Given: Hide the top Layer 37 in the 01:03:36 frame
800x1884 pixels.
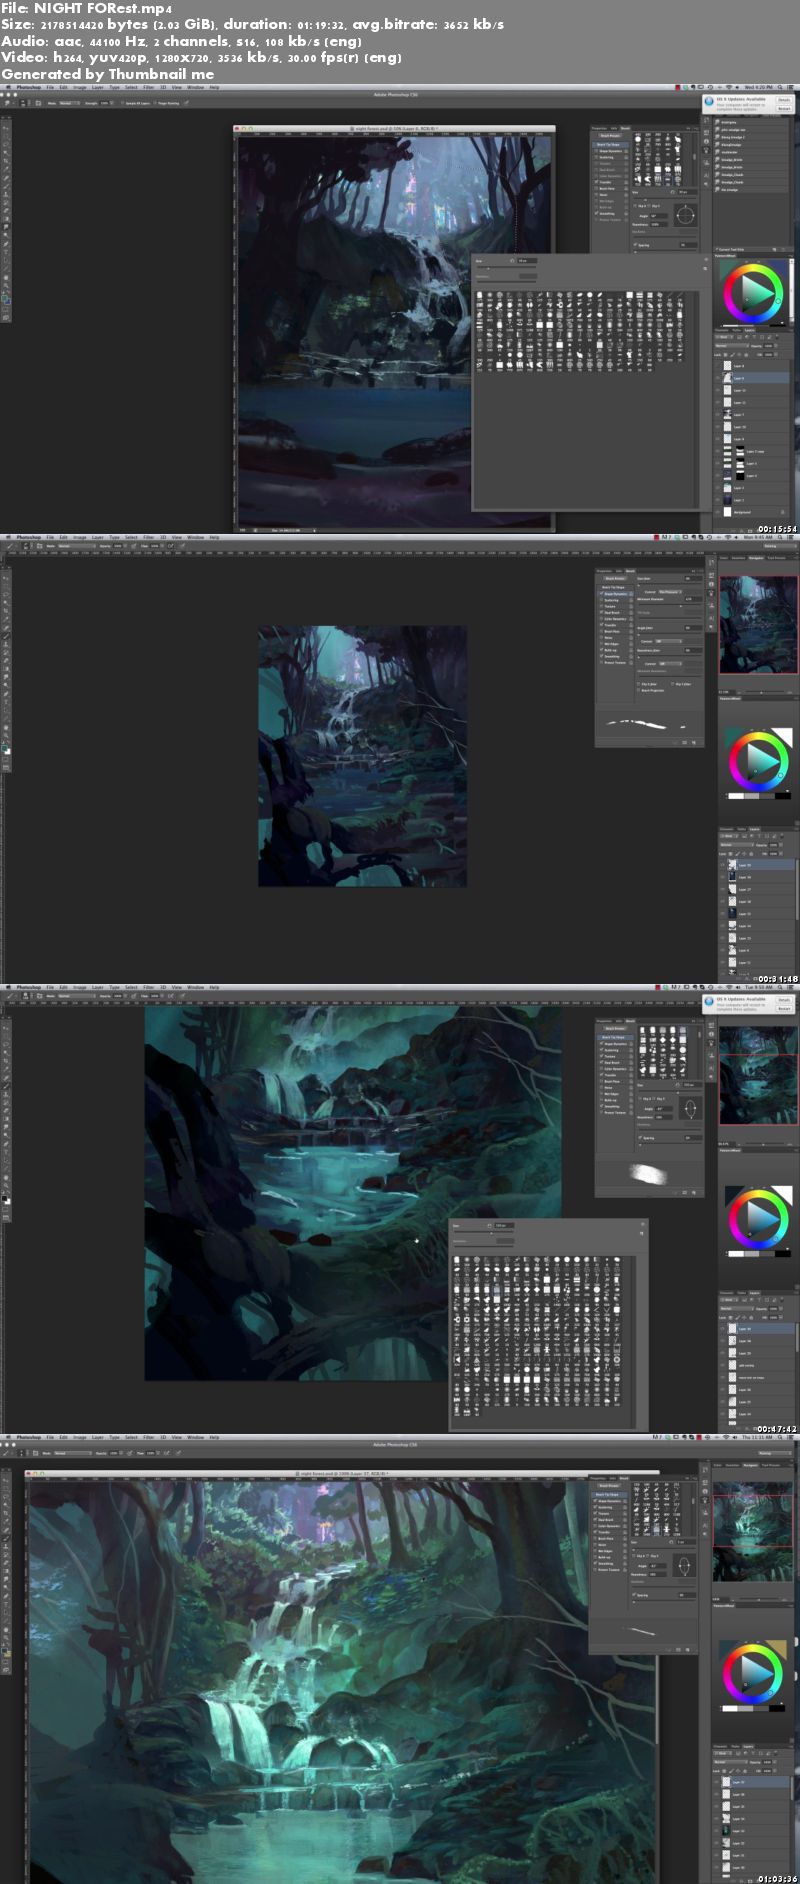Looking at the screenshot, I should coord(718,1782).
